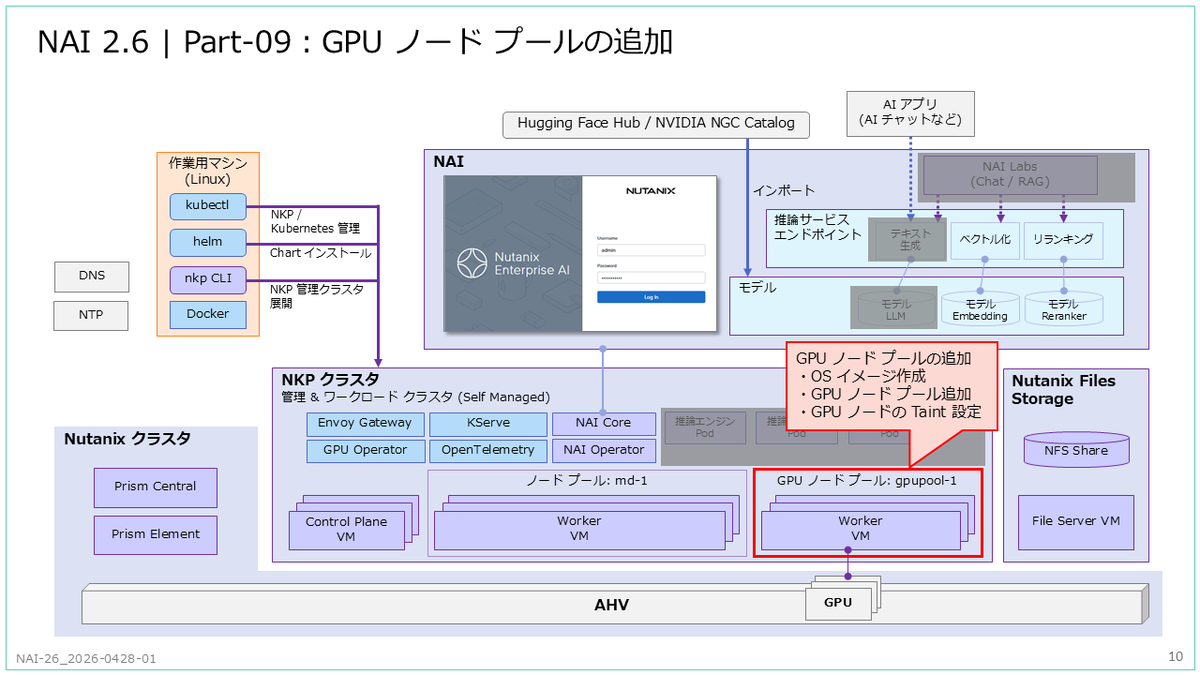The height and width of the screenshot is (675, 1200).
Task: Click the 推論エンジン Pod box
Action: tap(706, 428)
